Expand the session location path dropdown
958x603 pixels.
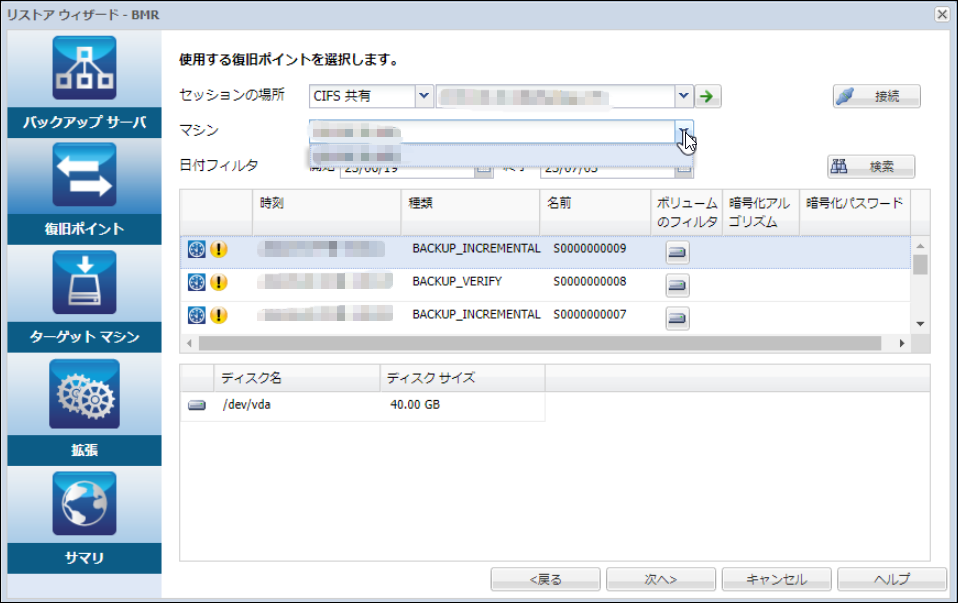point(684,96)
